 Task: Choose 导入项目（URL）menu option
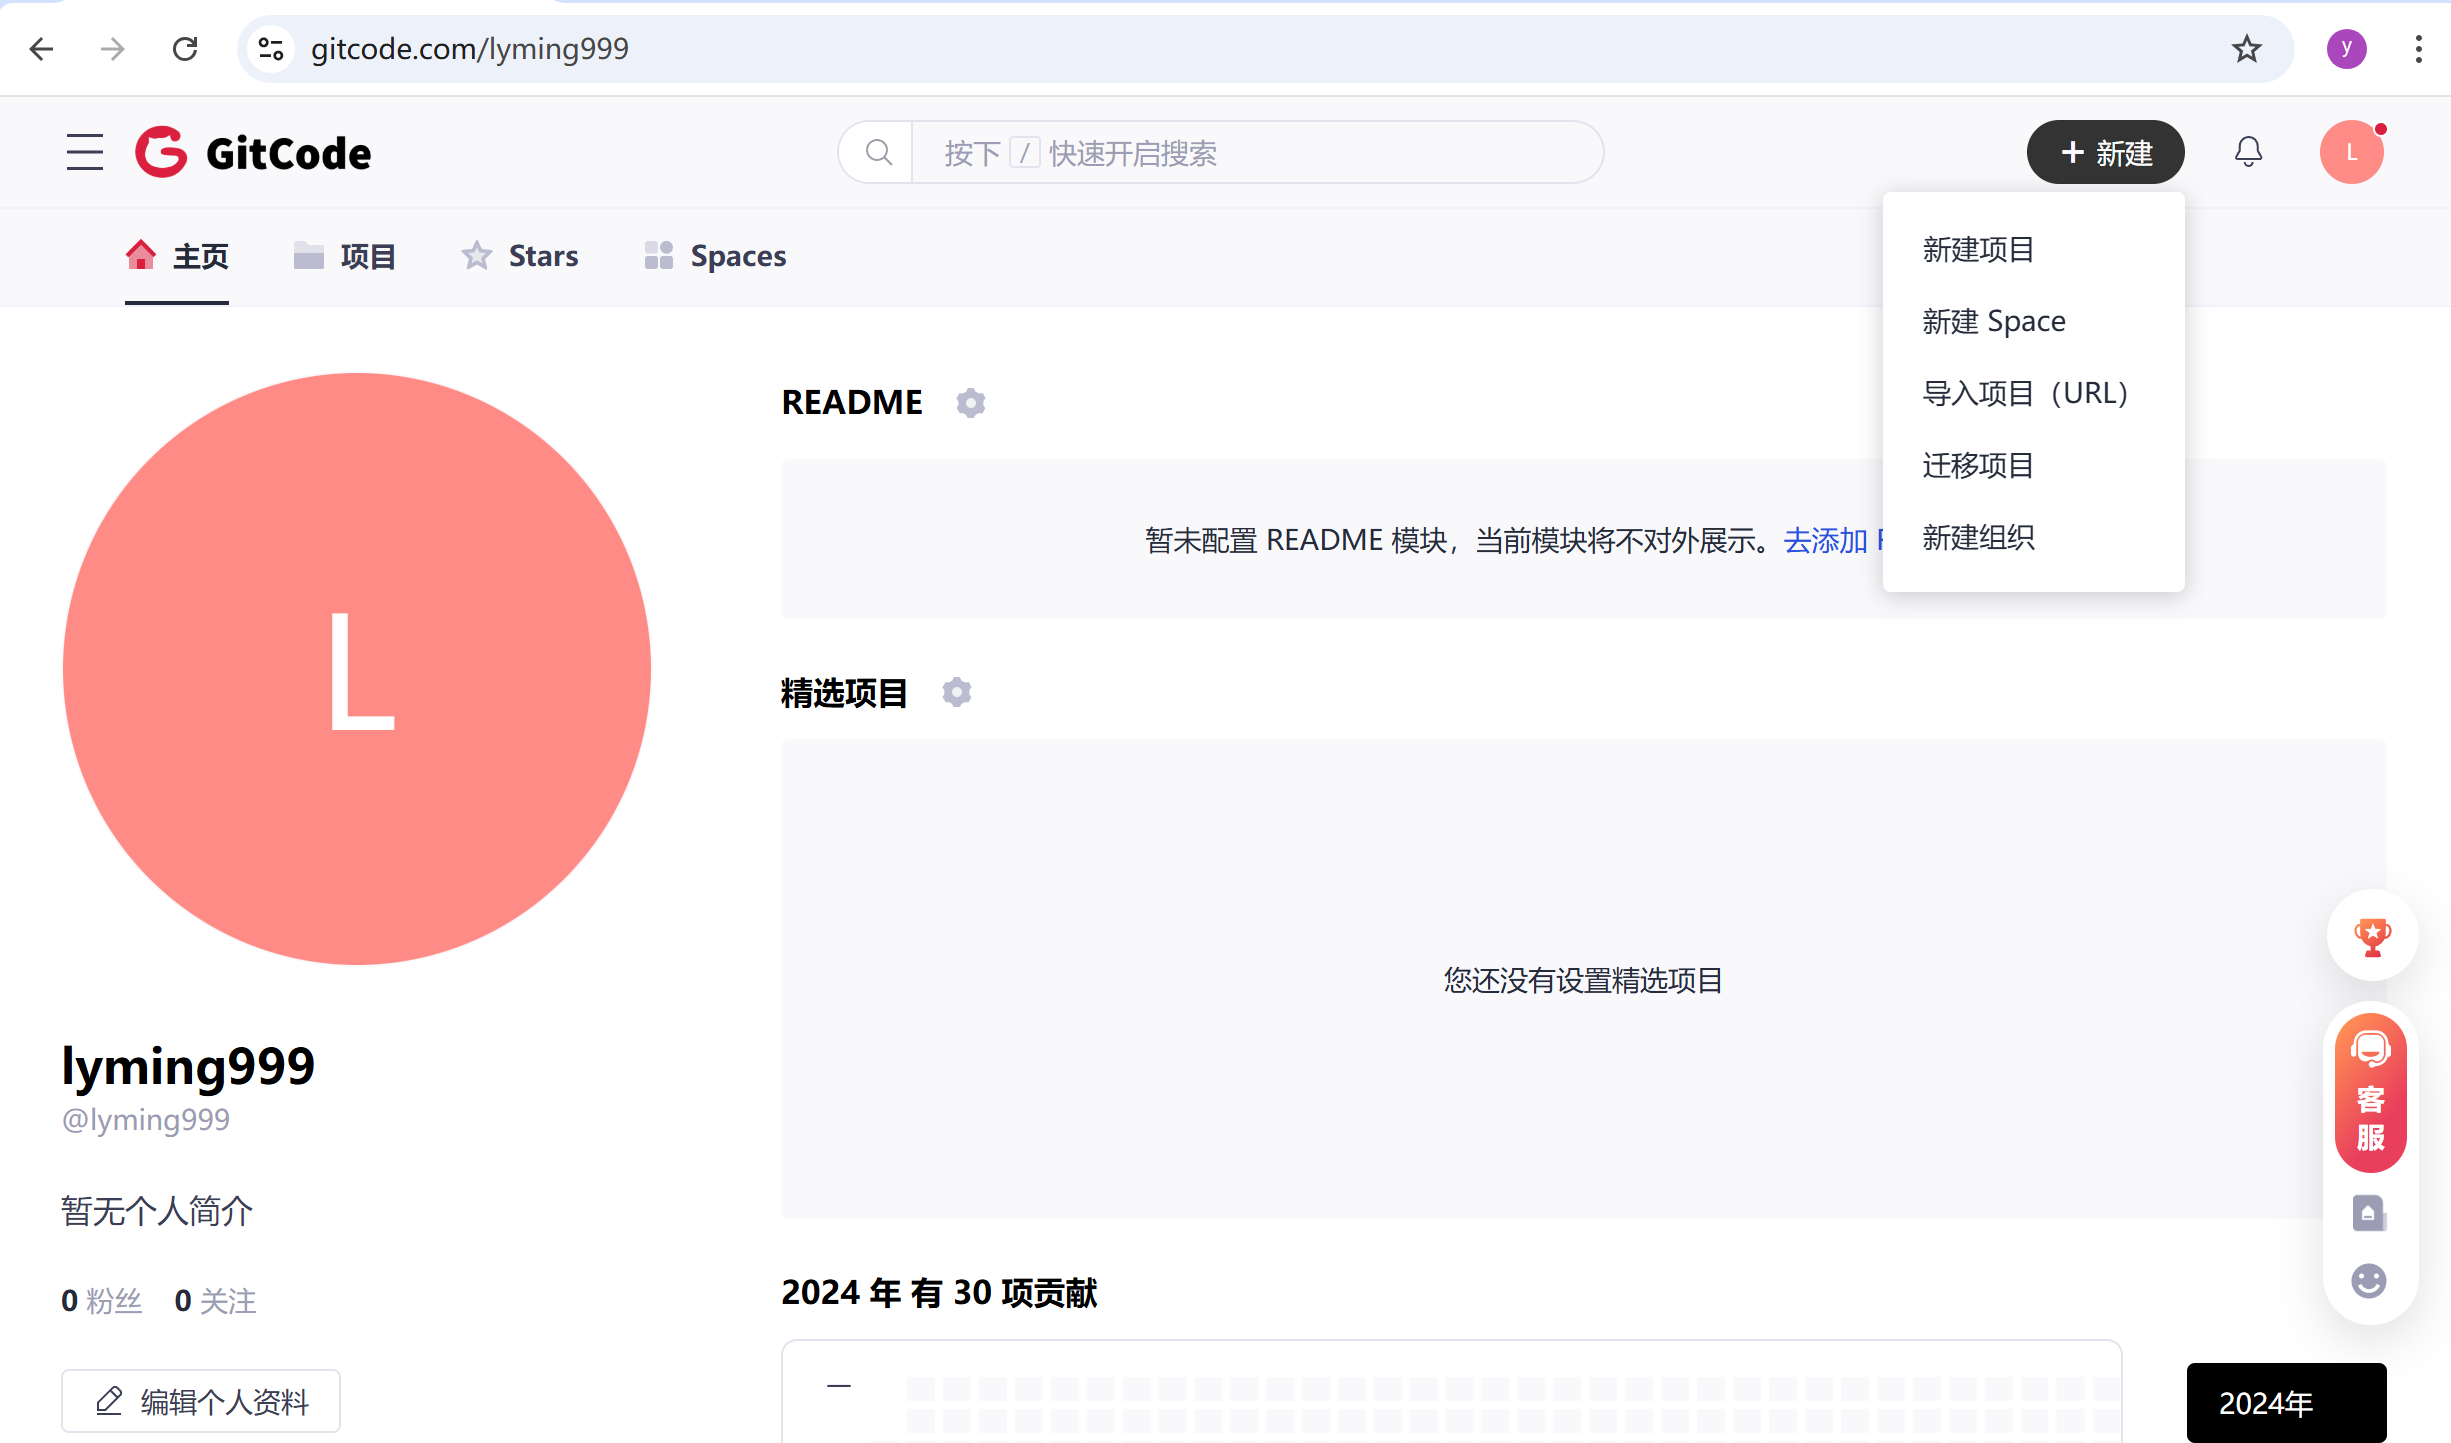2025,392
